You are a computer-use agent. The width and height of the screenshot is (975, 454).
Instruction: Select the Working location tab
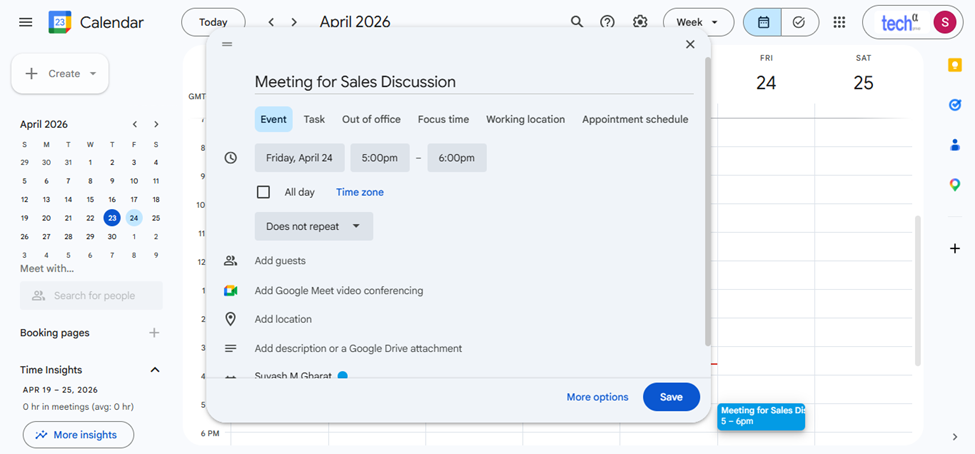525,119
